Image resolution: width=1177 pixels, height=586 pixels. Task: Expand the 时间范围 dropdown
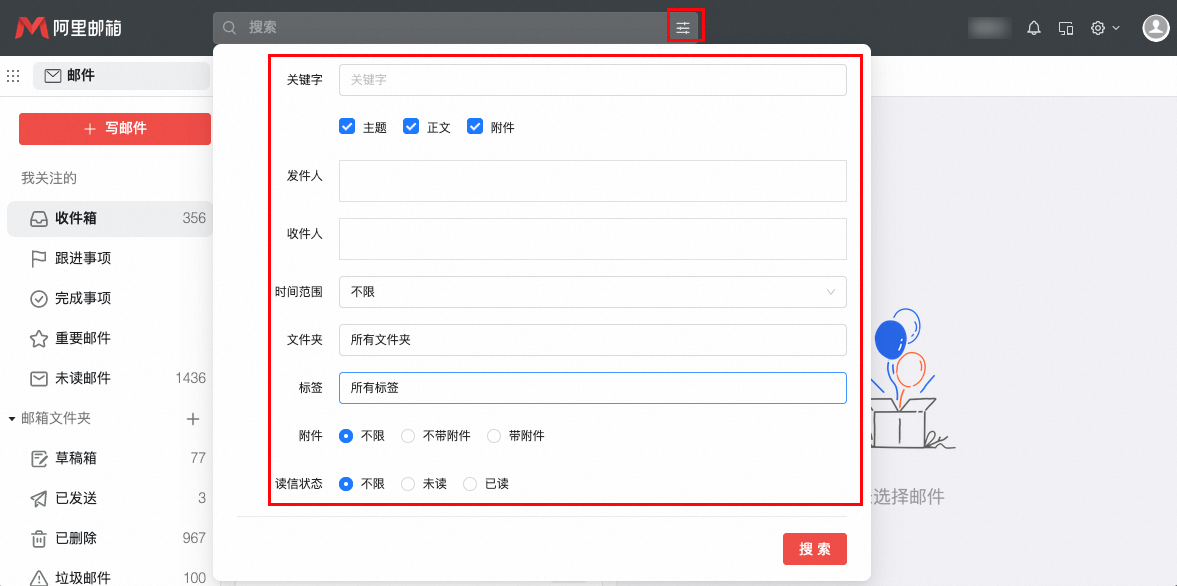coord(592,292)
